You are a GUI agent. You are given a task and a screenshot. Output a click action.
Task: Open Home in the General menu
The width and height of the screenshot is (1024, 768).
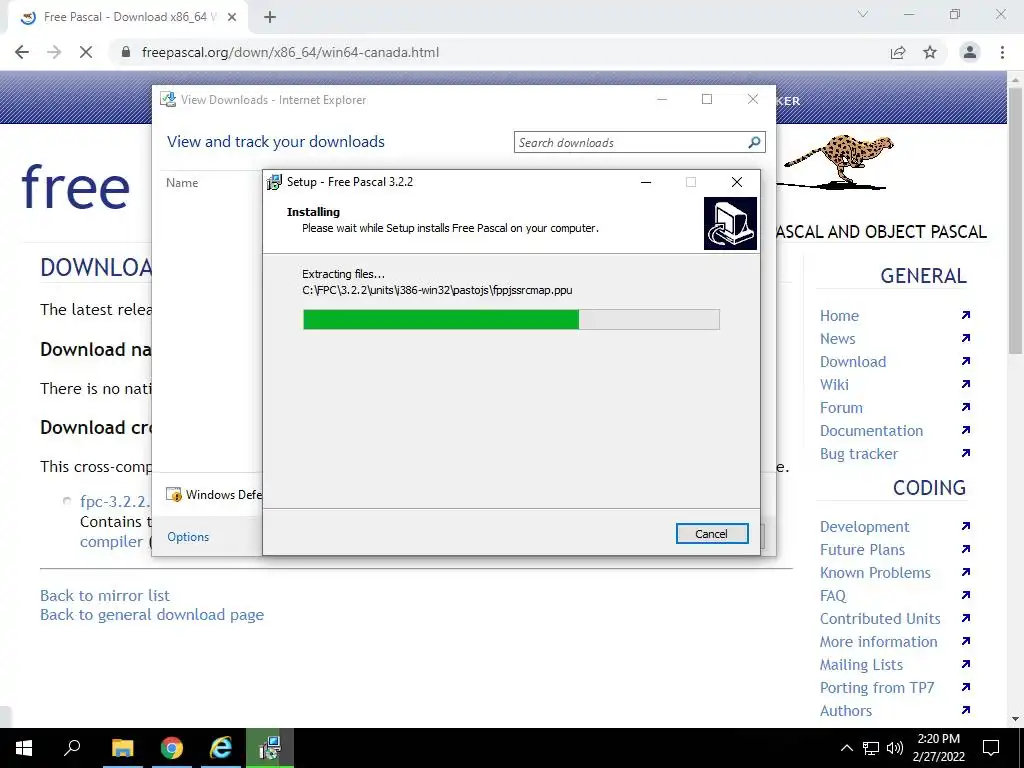point(839,316)
